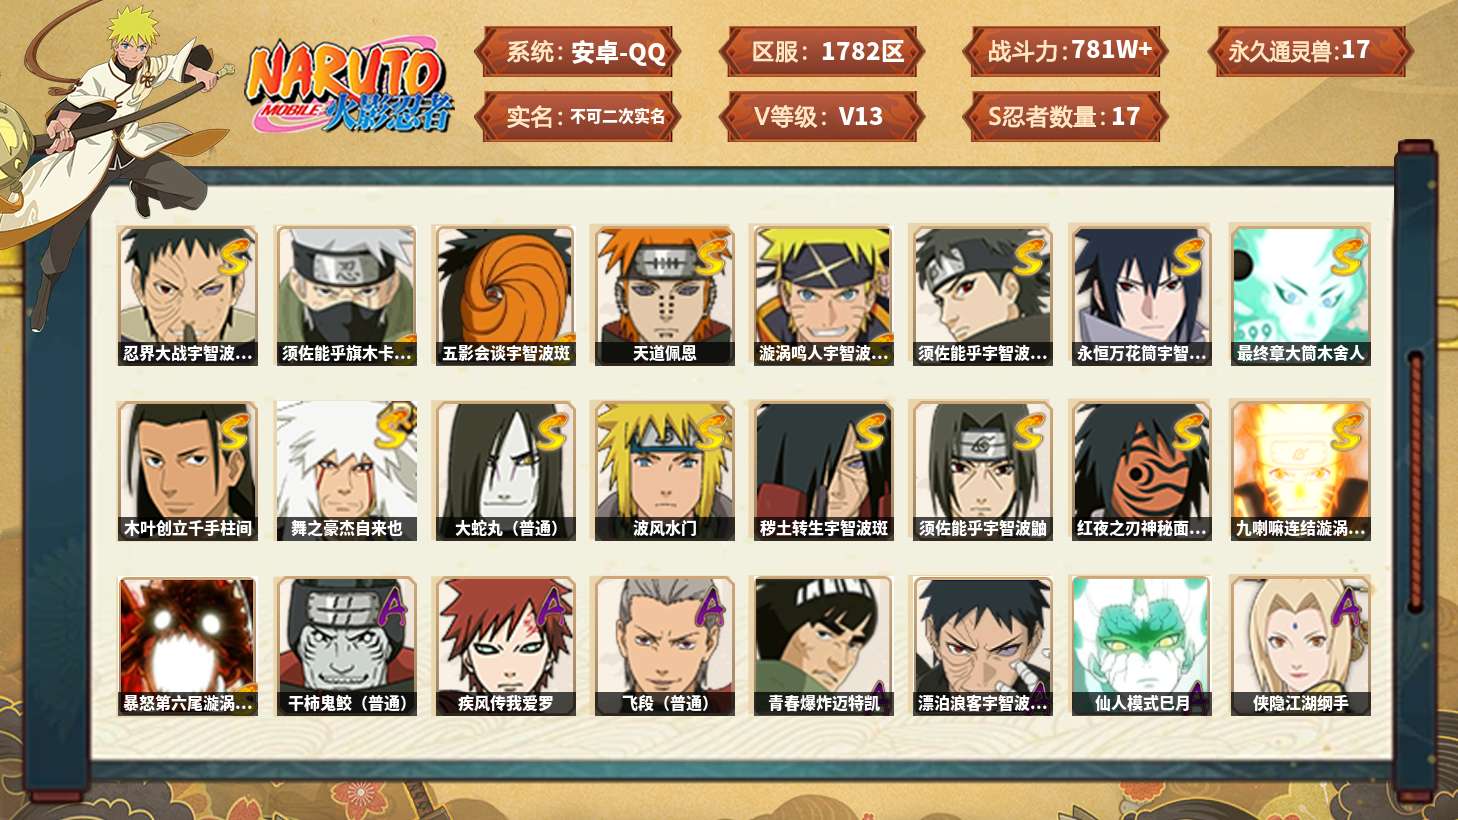This screenshot has width=1458, height=820.
Task: Click the red scroll bar on right edge
Action: tap(1416, 480)
